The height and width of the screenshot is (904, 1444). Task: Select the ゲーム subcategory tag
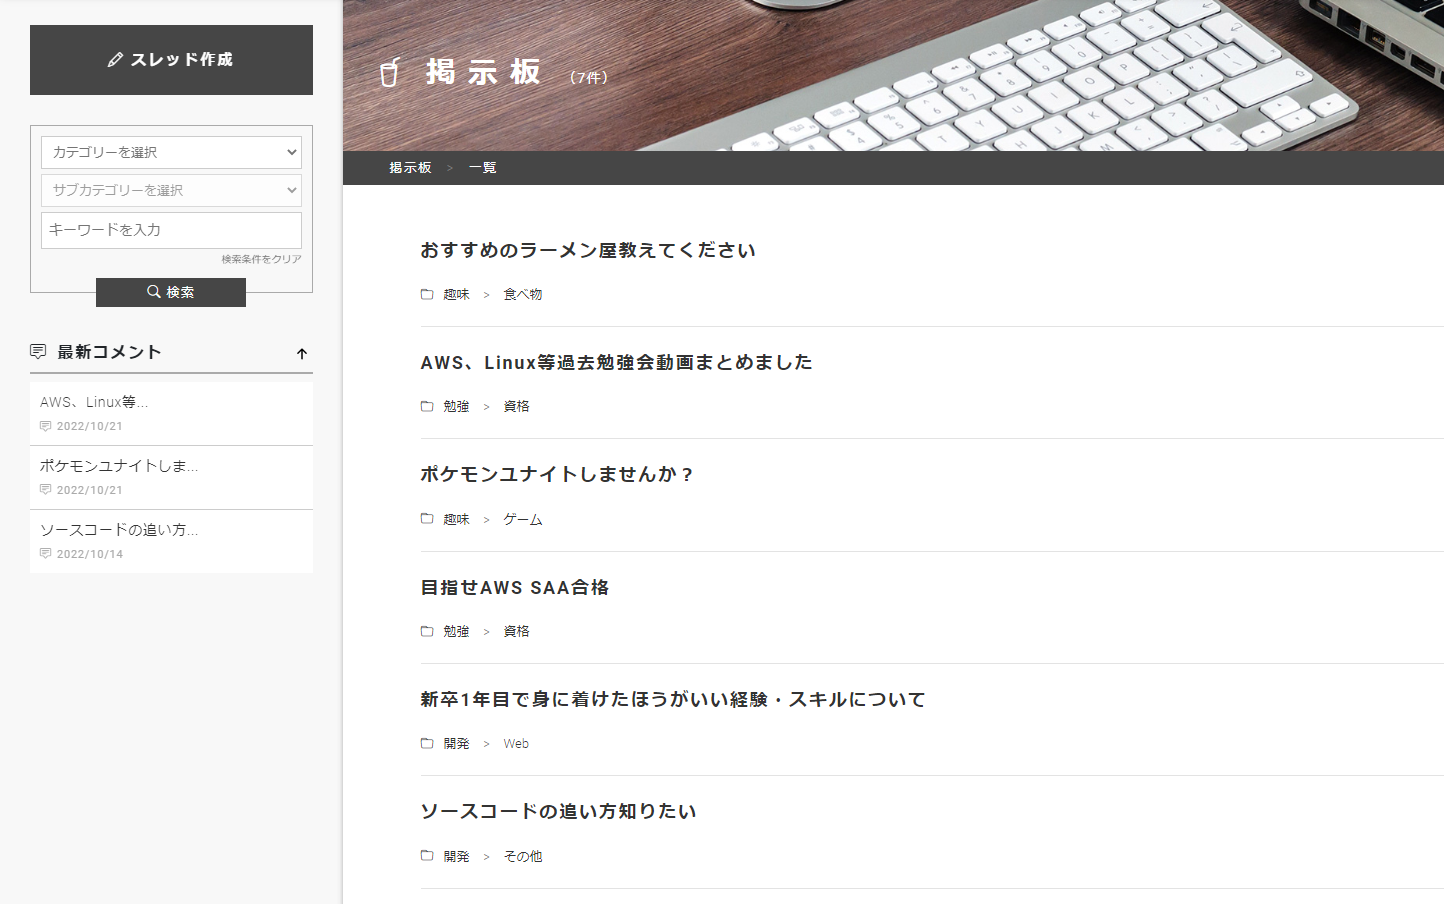[522, 520]
